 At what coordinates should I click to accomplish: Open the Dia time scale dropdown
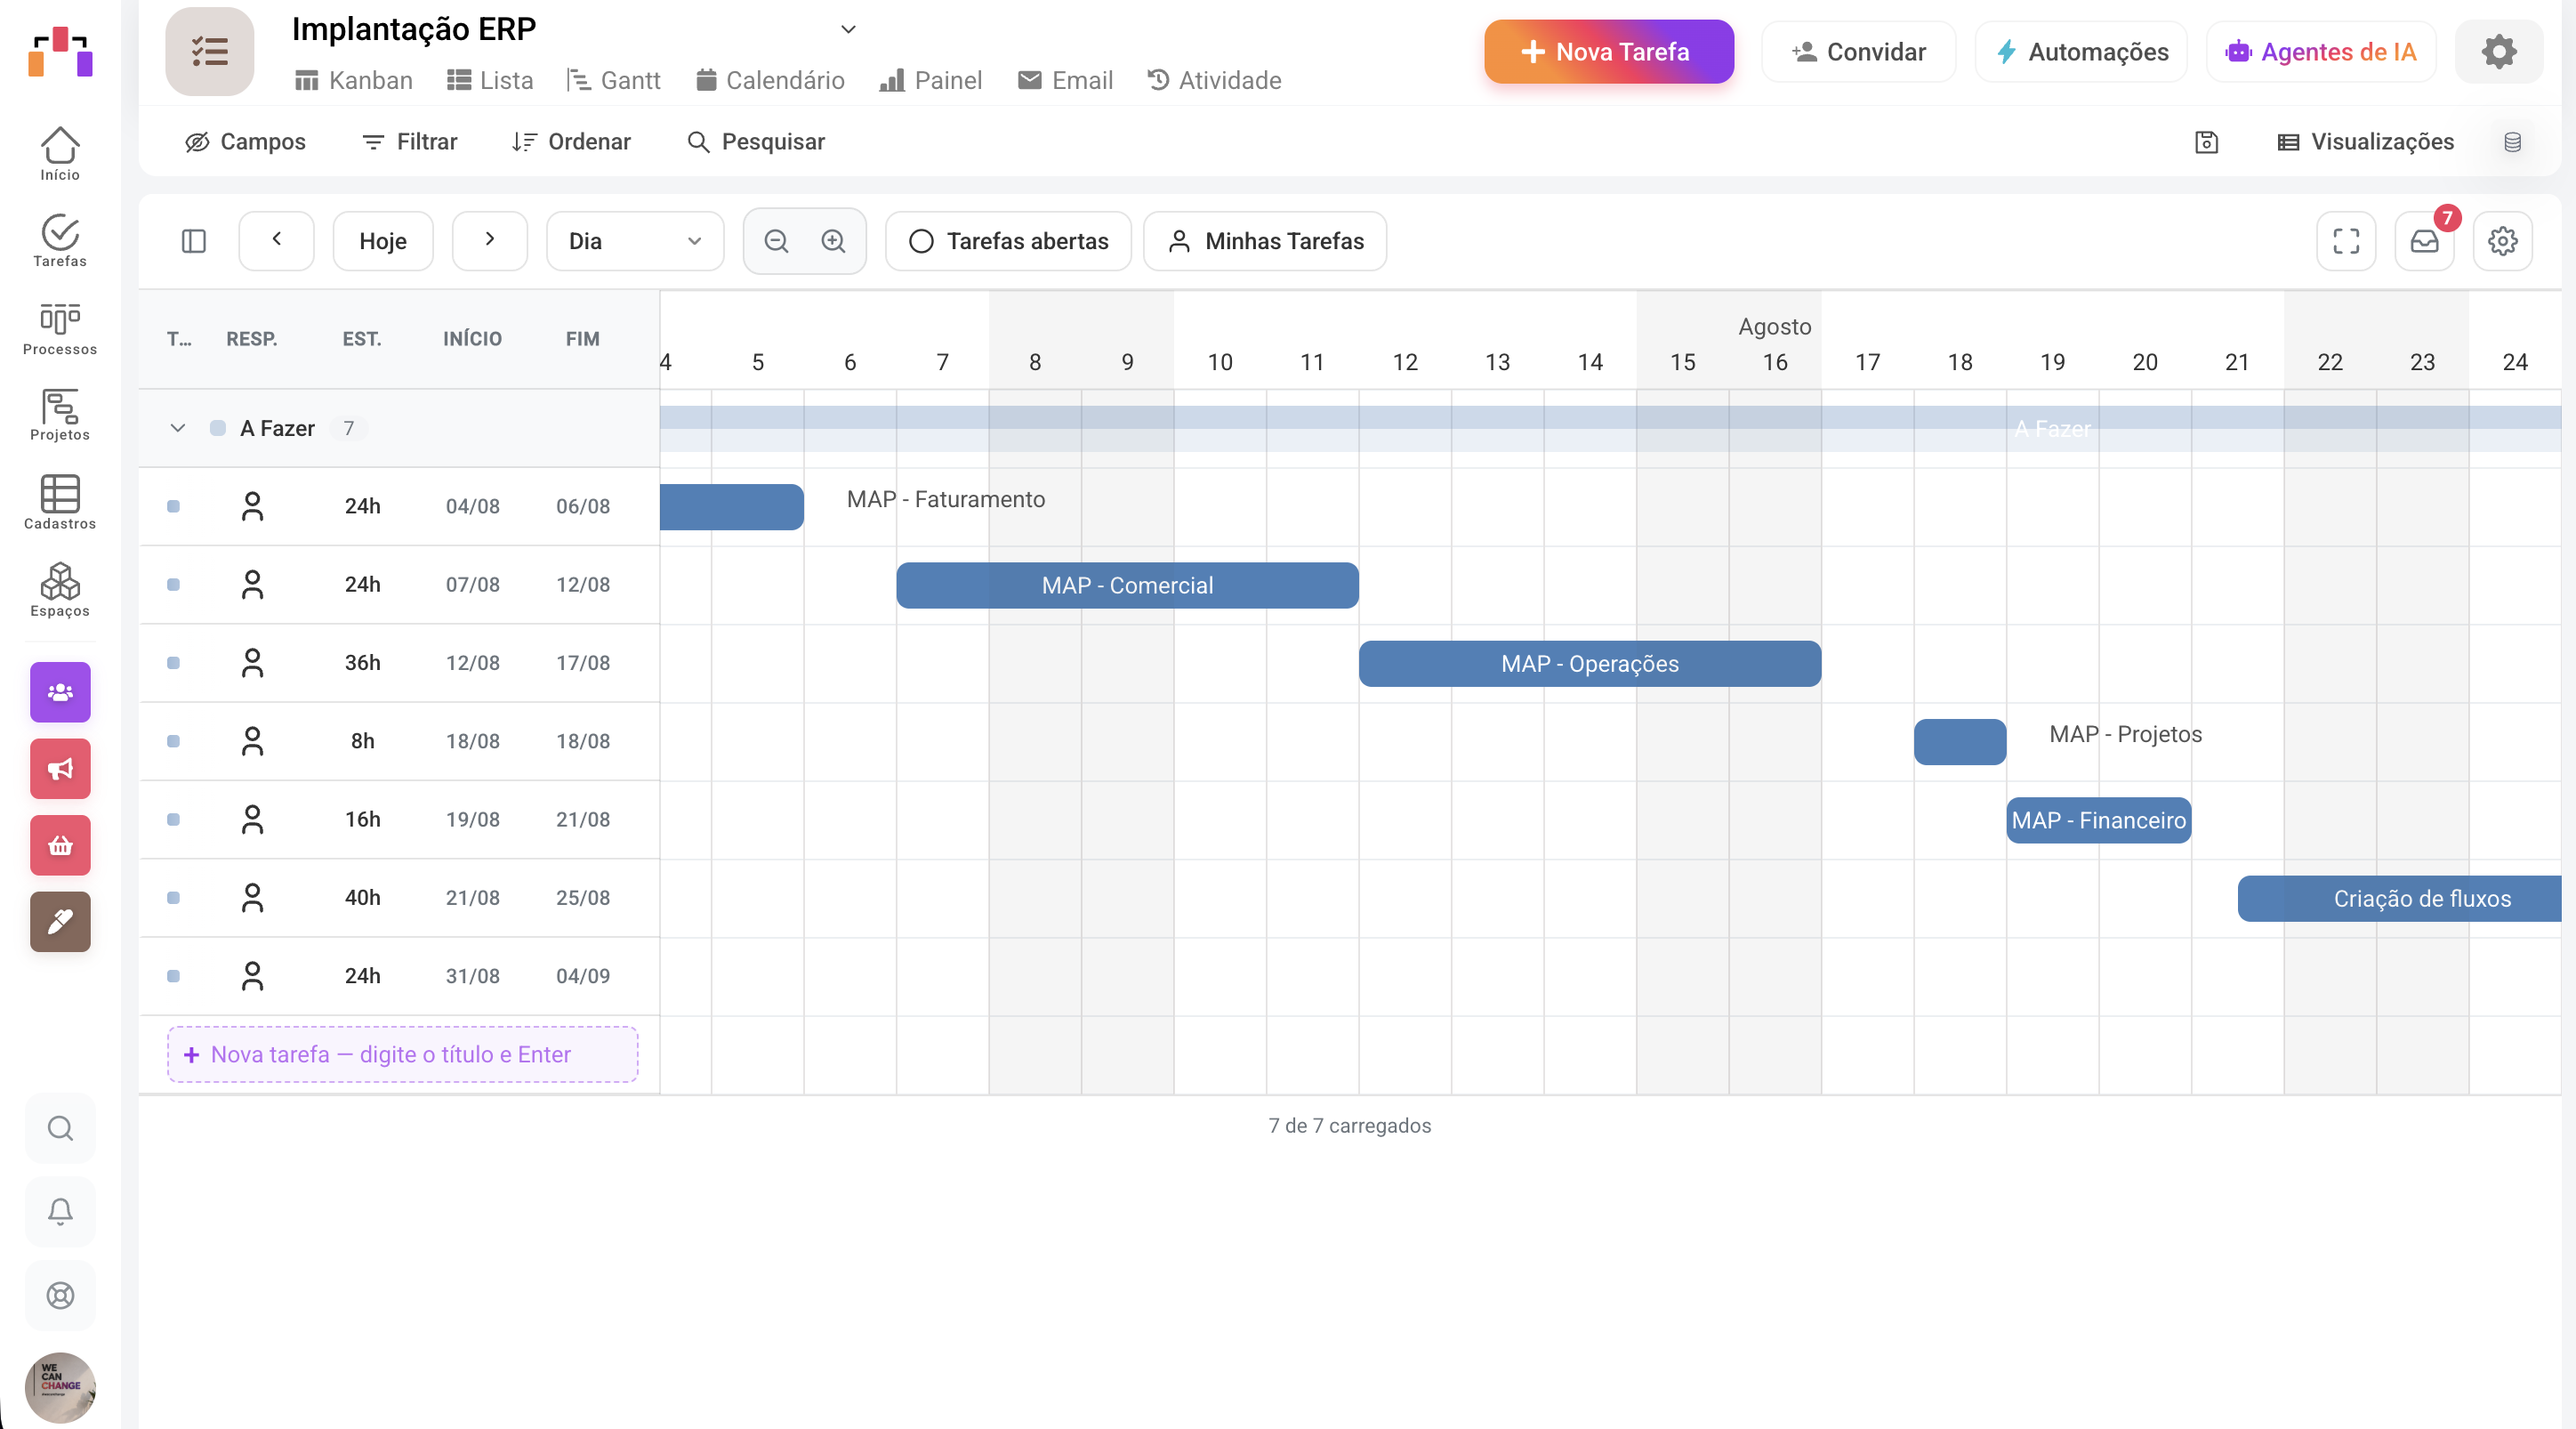pyautogui.click(x=635, y=241)
